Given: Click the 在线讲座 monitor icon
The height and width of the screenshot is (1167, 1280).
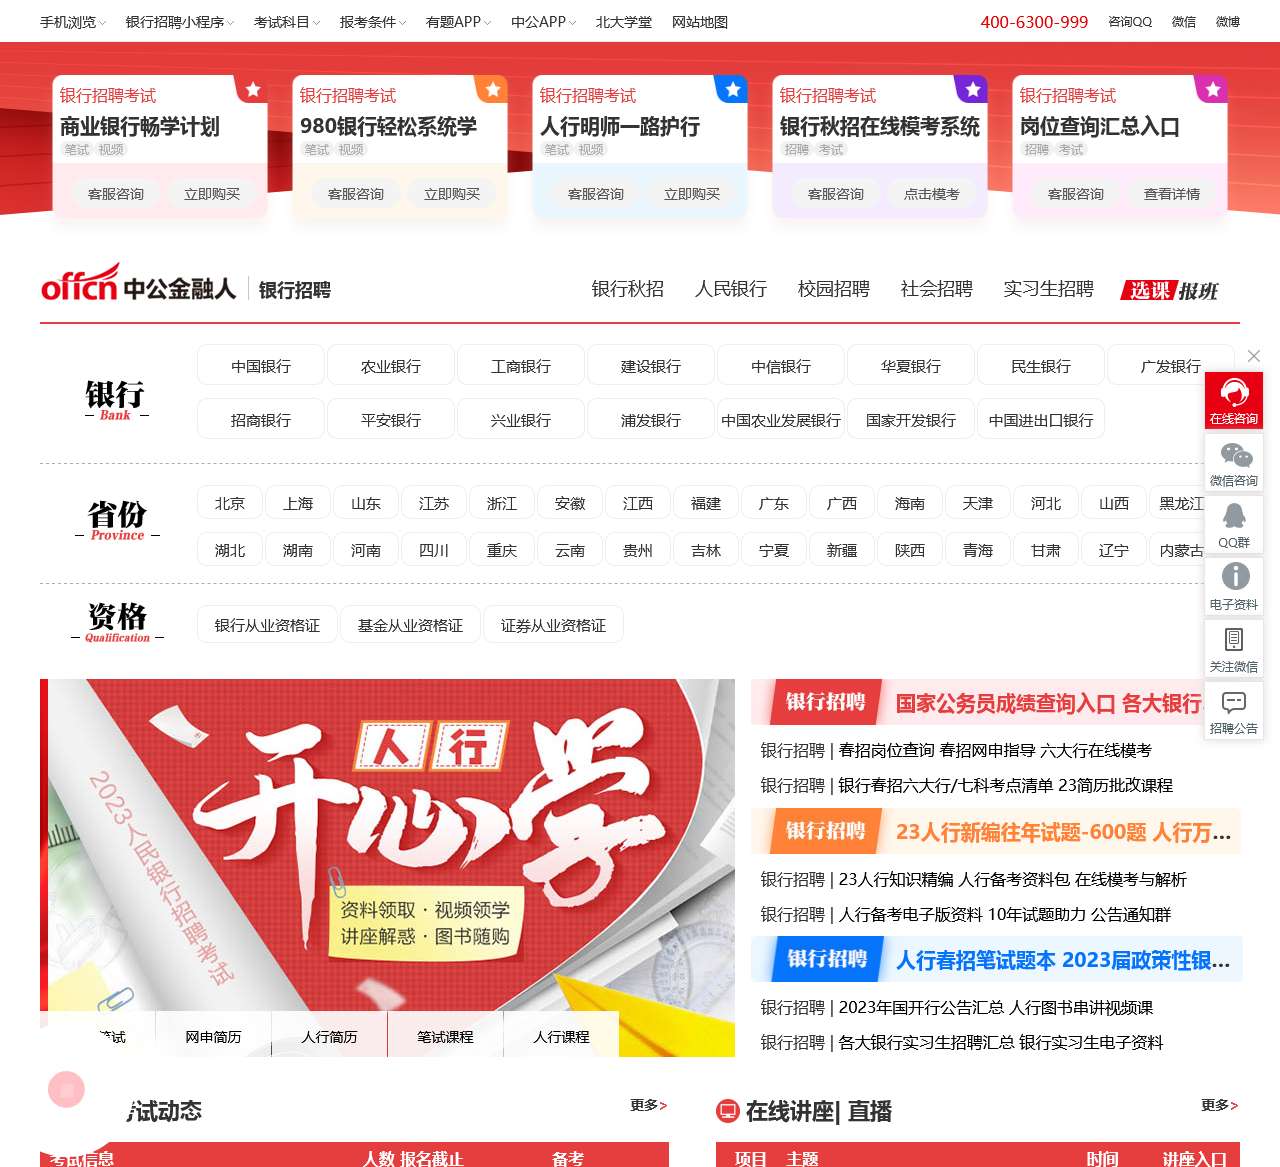Looking at the screenshot, I should point(727,1110).
